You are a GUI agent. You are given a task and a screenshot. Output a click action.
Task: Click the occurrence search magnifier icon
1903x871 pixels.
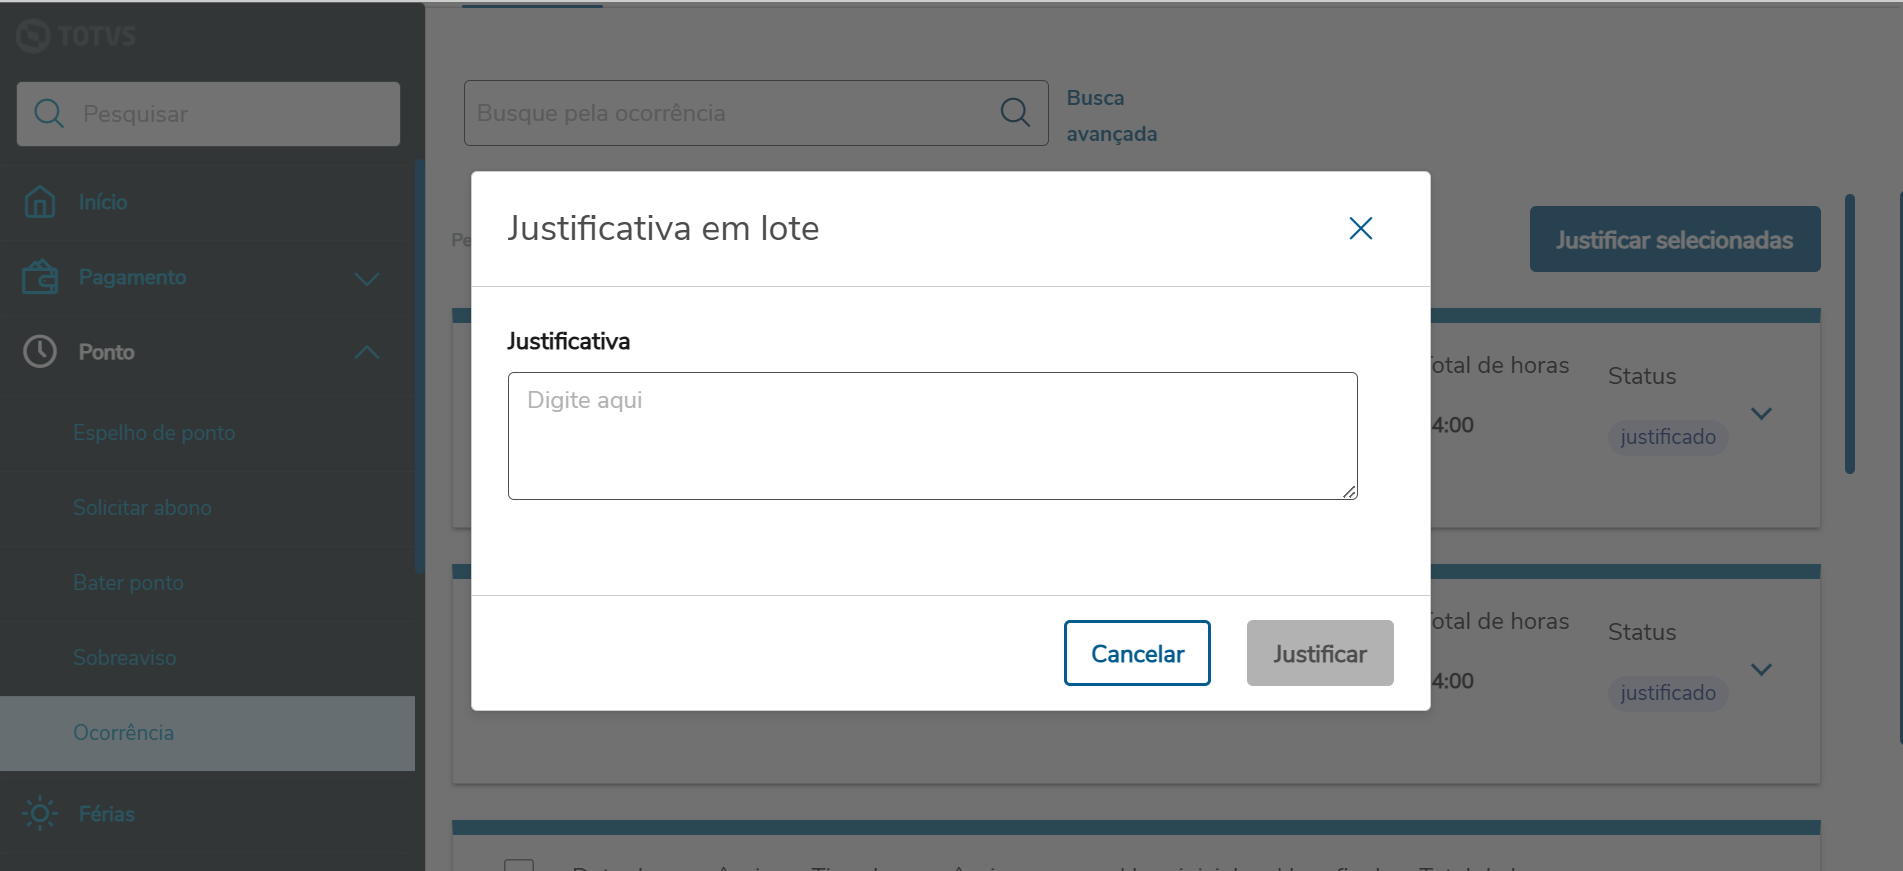[1015, 113]
